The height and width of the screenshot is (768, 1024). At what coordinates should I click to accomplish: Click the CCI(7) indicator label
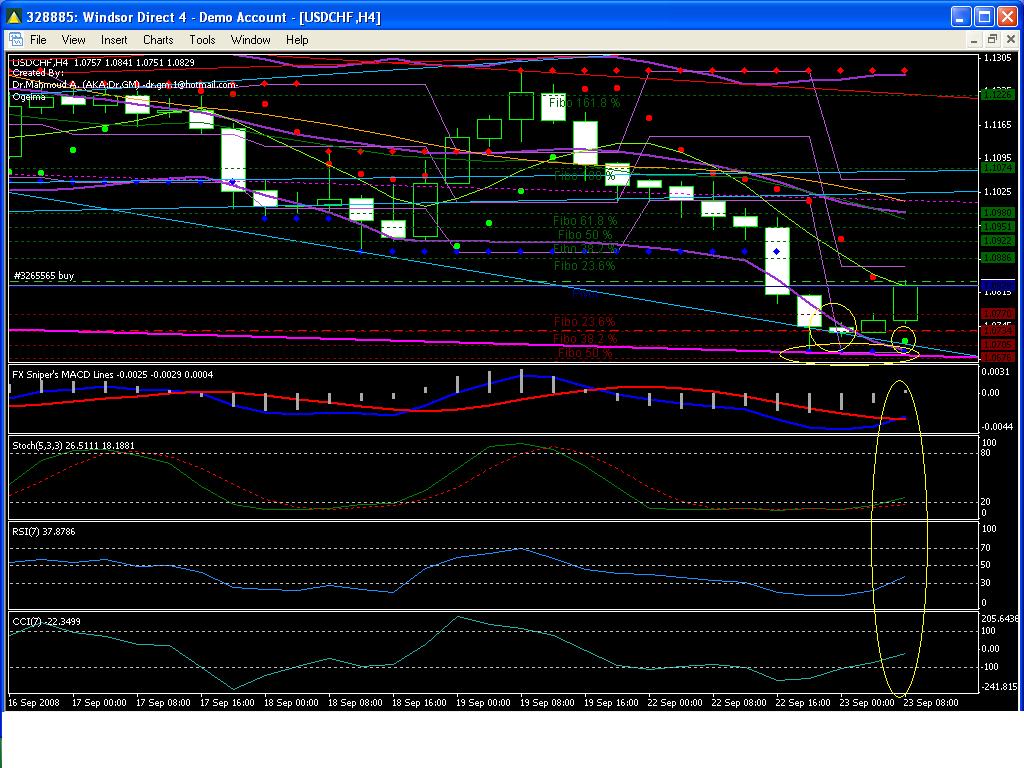(46, 621)
